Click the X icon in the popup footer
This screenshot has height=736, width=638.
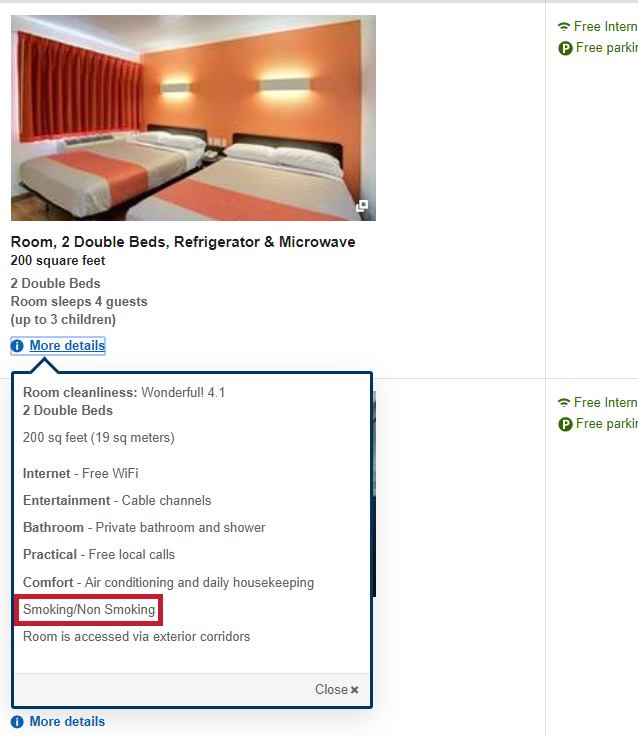pyautogui.click(x=354, y=690)
